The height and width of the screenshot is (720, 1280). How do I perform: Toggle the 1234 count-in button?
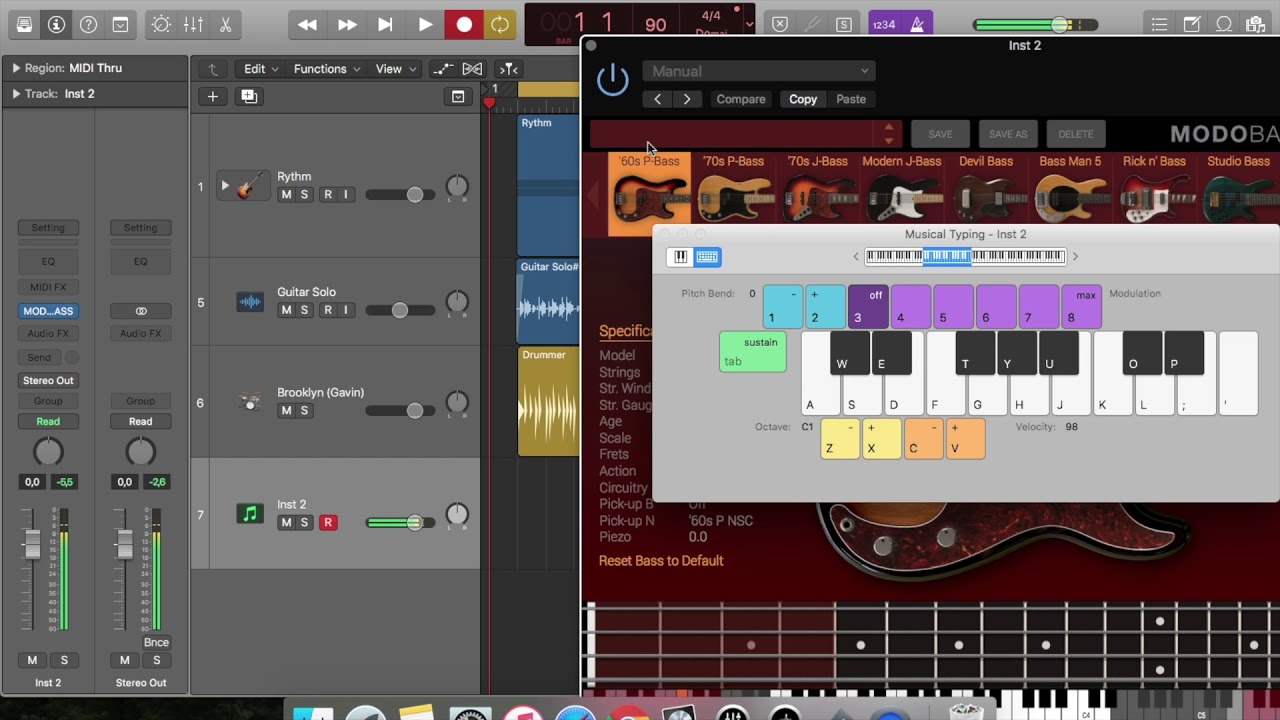pyautogui.click(x=884, y=25)
